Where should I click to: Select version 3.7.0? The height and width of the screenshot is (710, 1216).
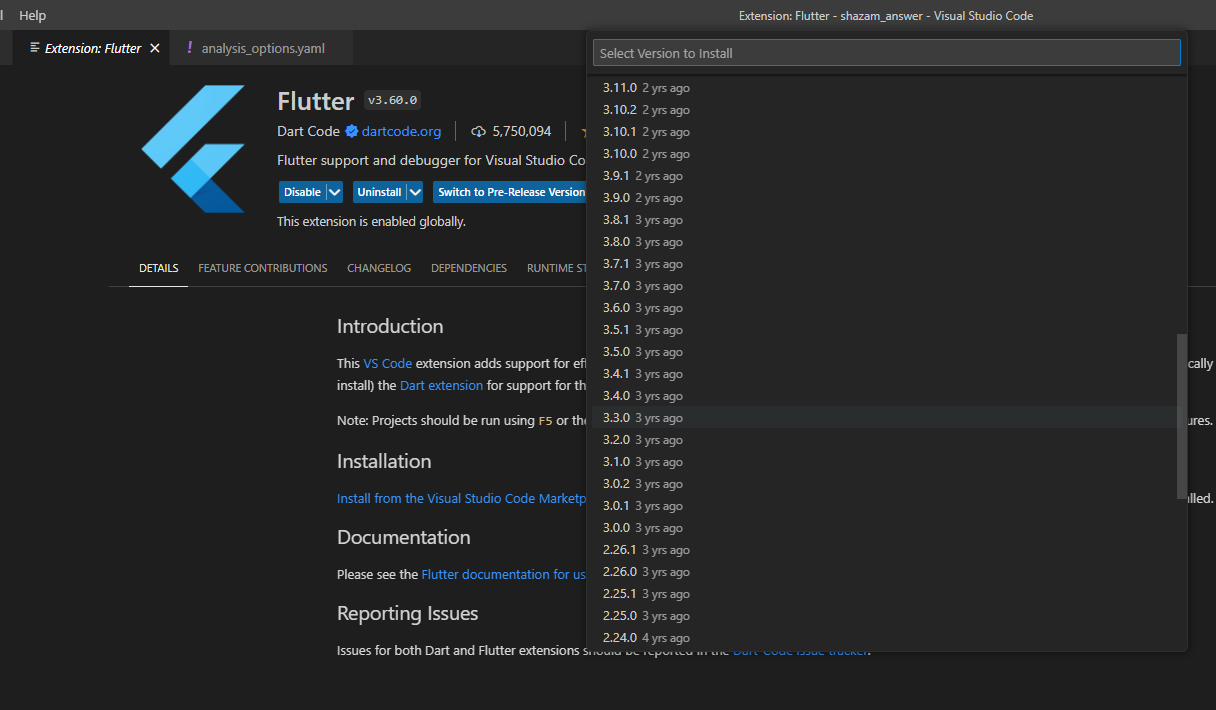887,286
